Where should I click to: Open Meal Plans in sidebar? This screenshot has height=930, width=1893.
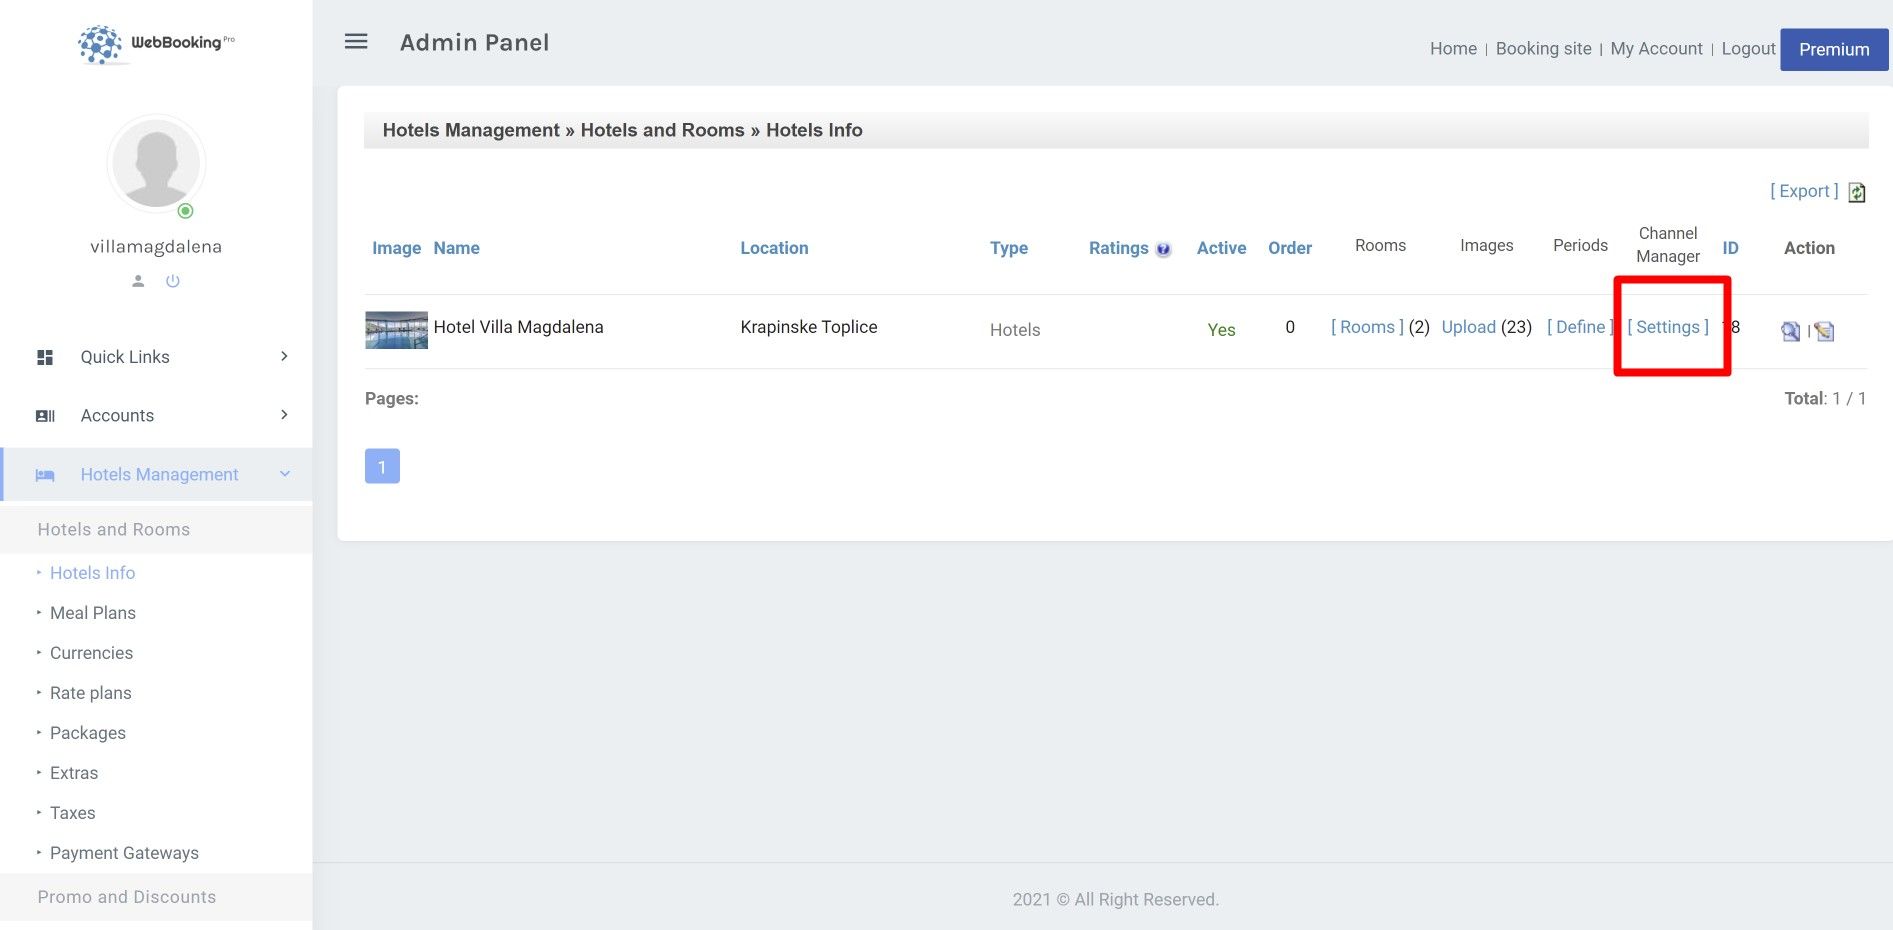tap(93, 613)
